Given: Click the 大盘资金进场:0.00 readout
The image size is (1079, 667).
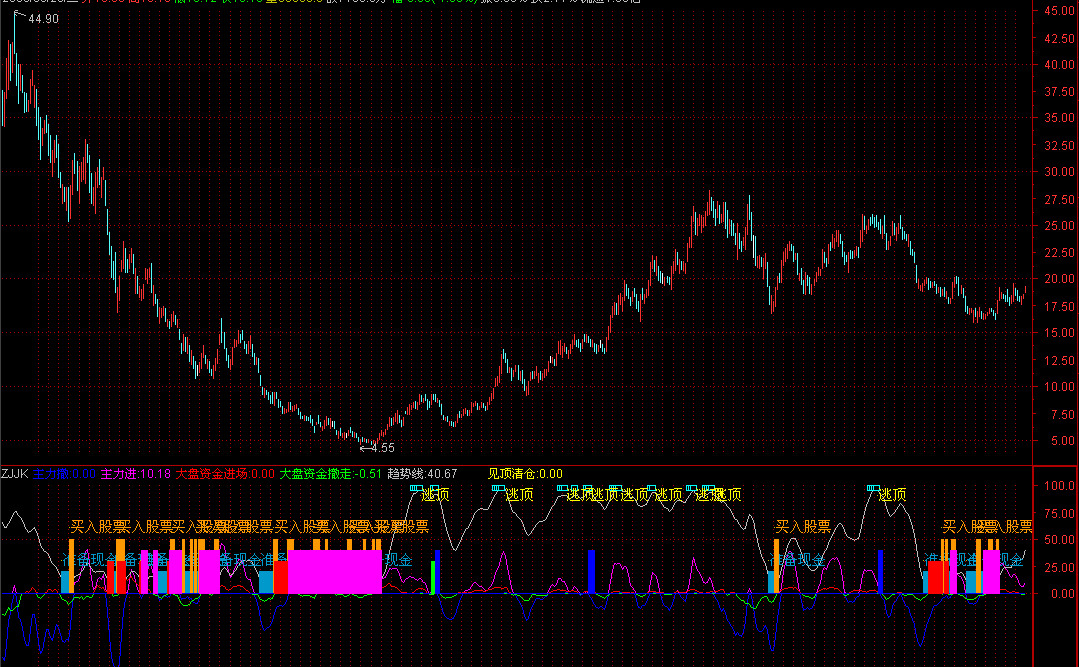Looking at the screenshot, I should (225, 474).
